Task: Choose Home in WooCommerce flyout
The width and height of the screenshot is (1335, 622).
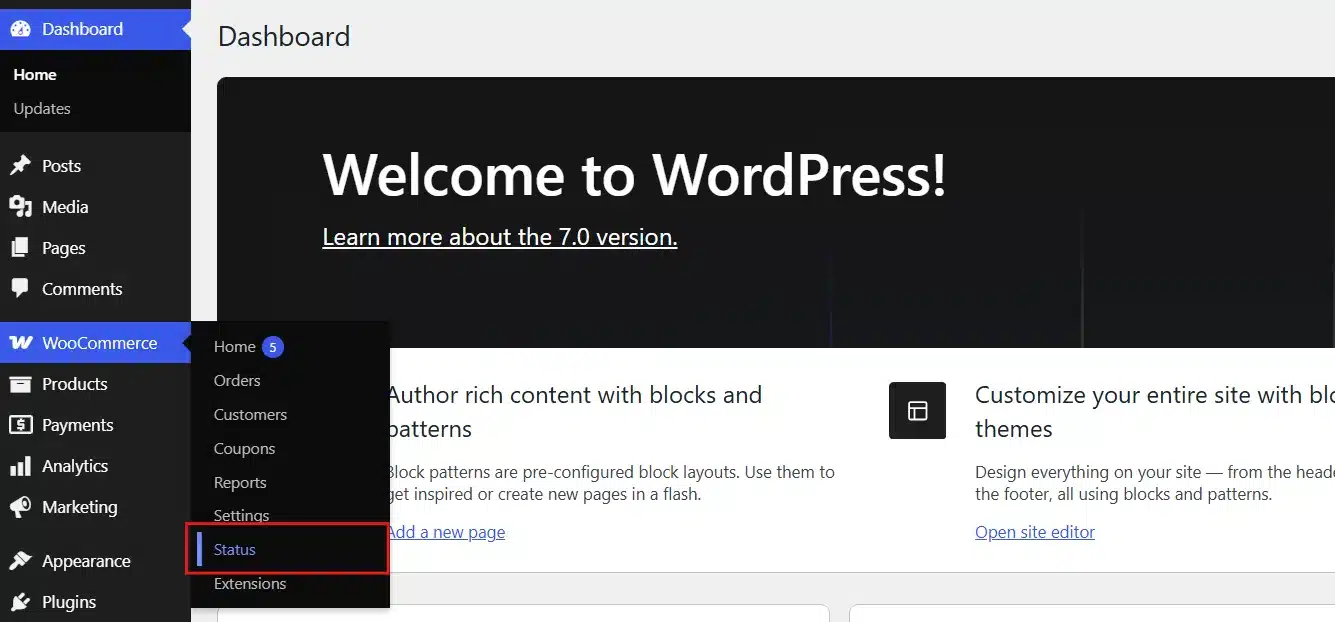Action: pos(235,347)
